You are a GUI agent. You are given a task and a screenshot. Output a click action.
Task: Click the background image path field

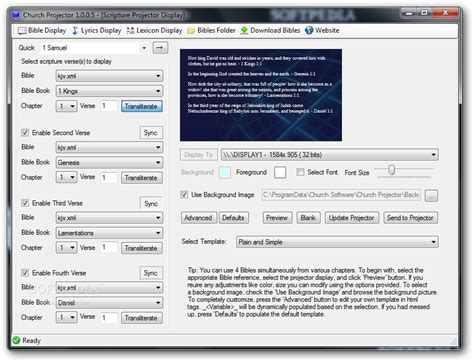point(341,195)
